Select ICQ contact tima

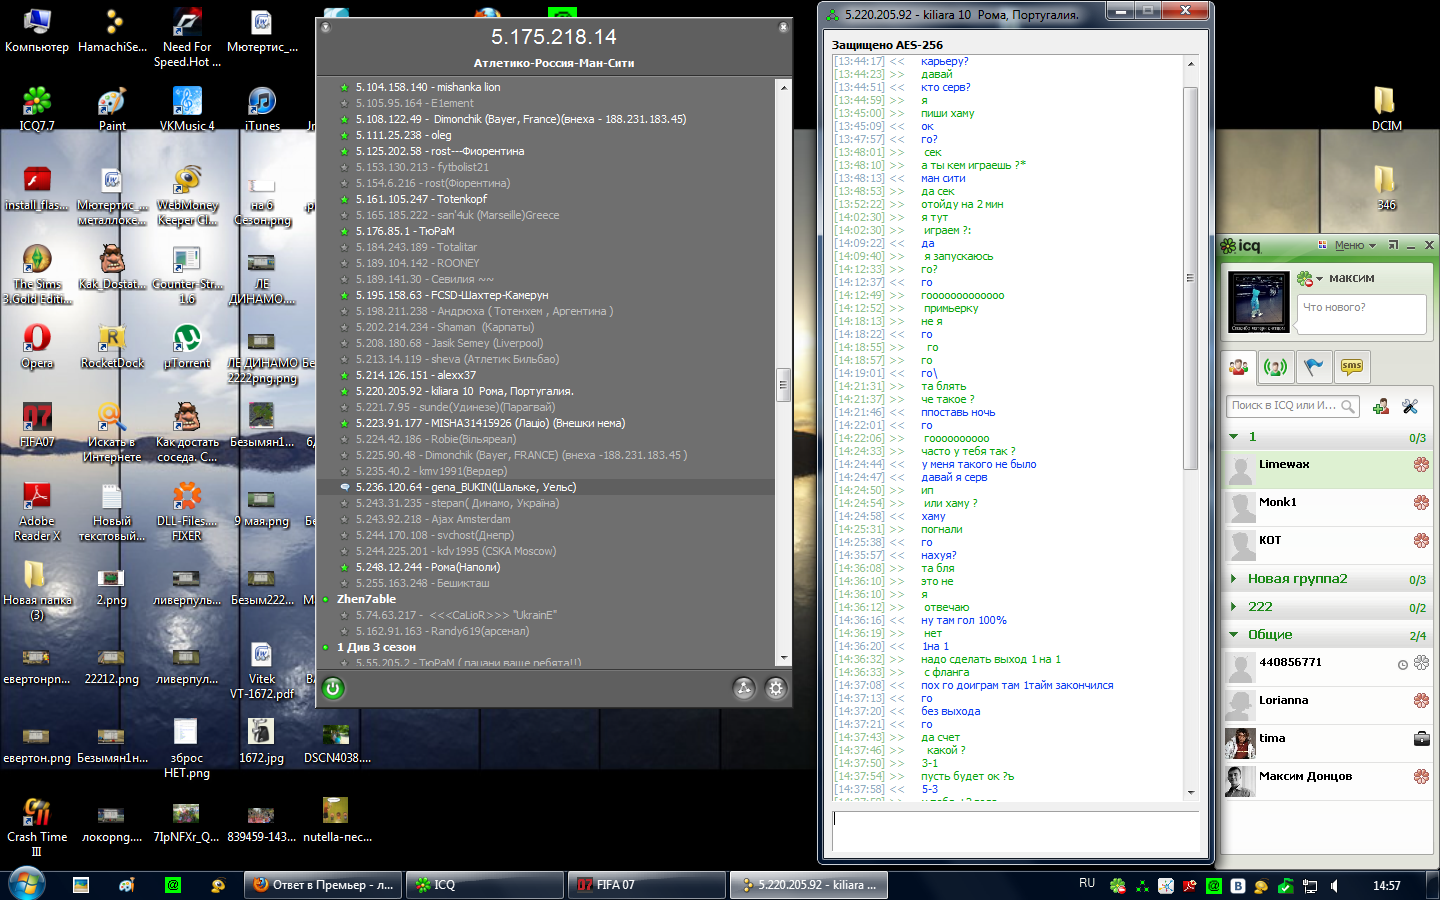coord(1329,743)
